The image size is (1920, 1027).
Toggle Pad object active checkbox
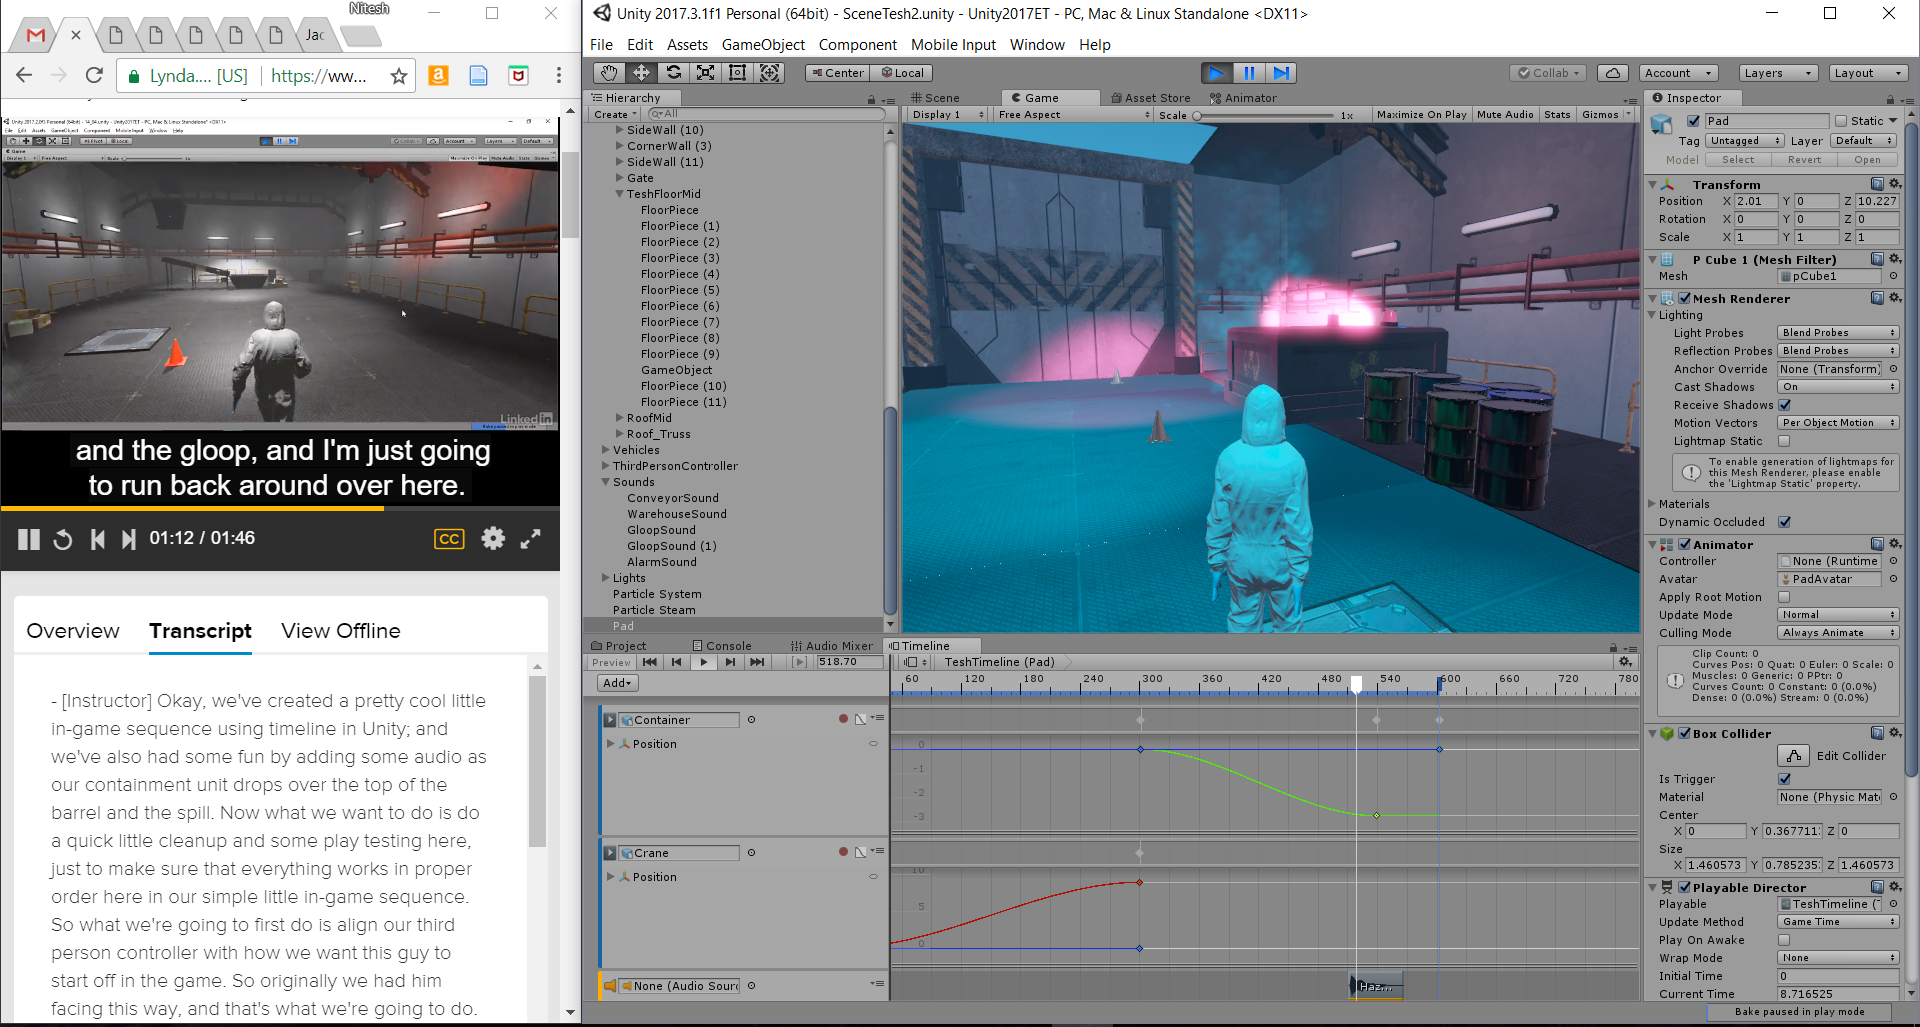(x=1693, y=121)
